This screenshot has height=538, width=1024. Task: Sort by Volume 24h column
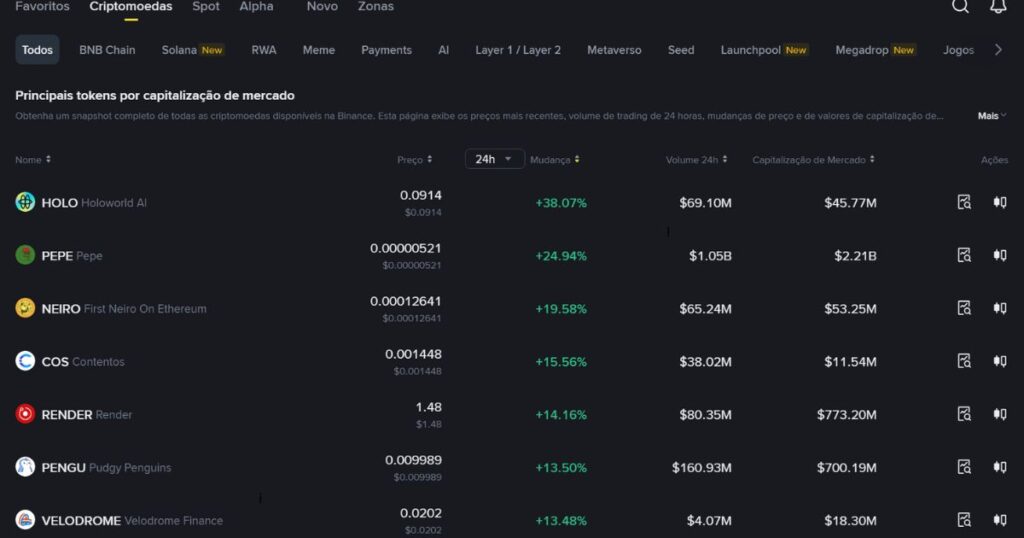(x=696, y=160)
